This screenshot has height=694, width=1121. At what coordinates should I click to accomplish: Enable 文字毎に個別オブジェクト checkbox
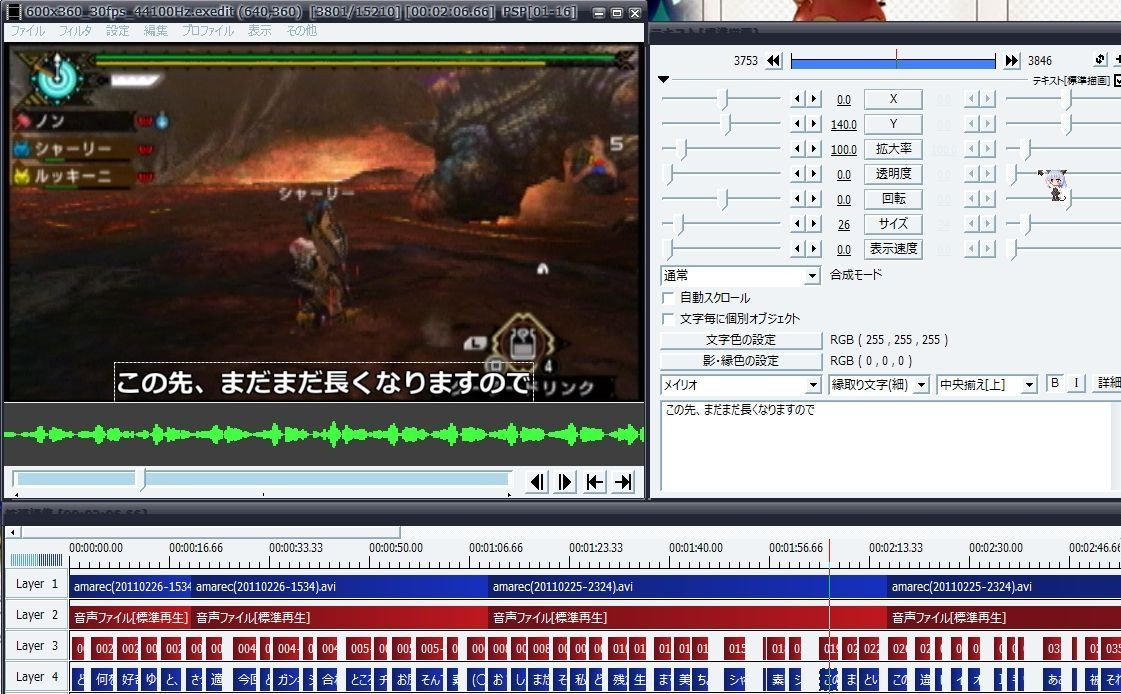[x=668, y=319]
